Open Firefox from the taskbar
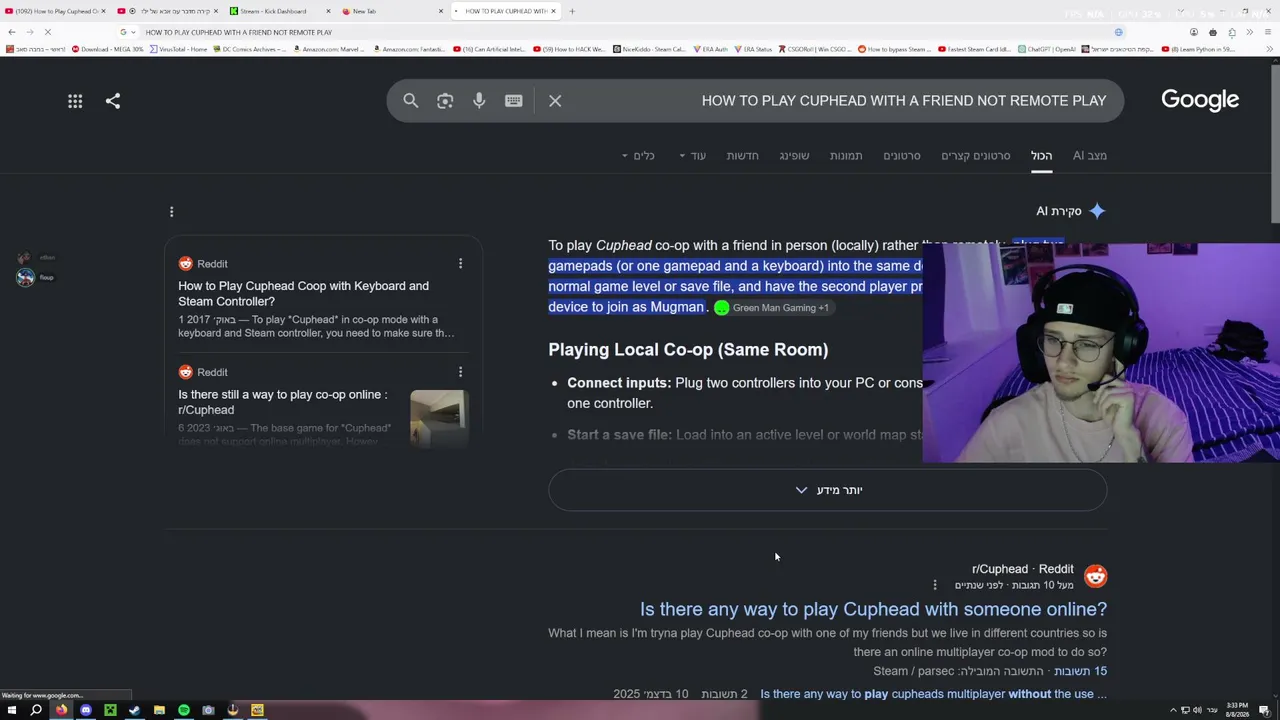The width and height of the screenshot is (1280, 720). [x=61, y=710]
